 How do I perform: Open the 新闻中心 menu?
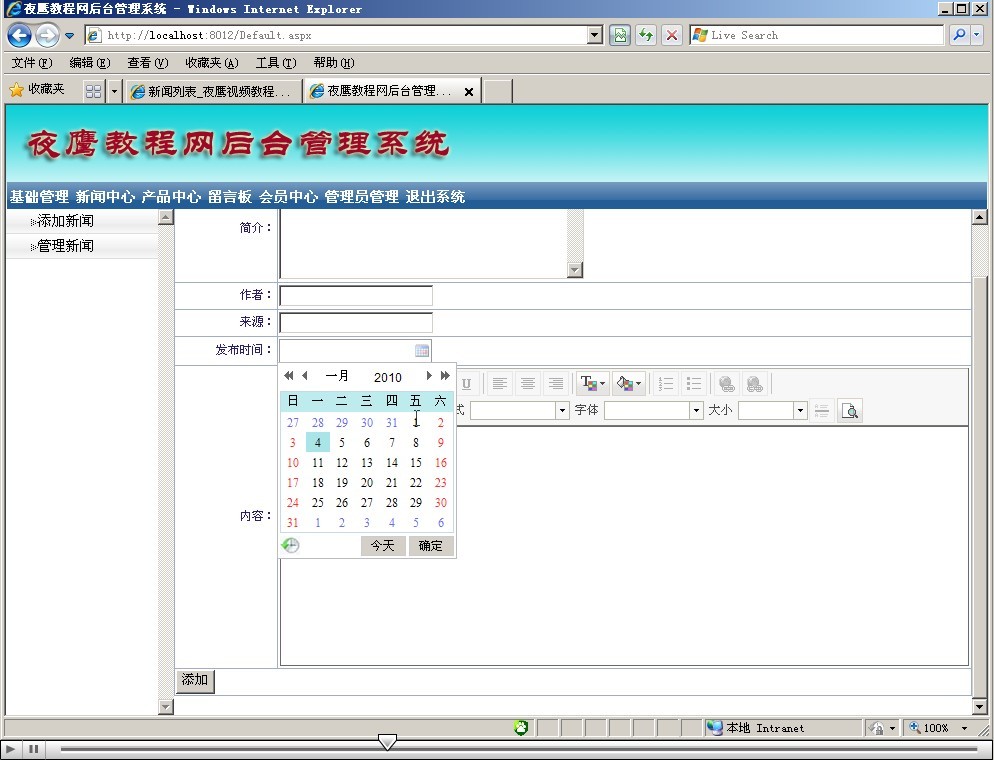click(x=105, y=197)
